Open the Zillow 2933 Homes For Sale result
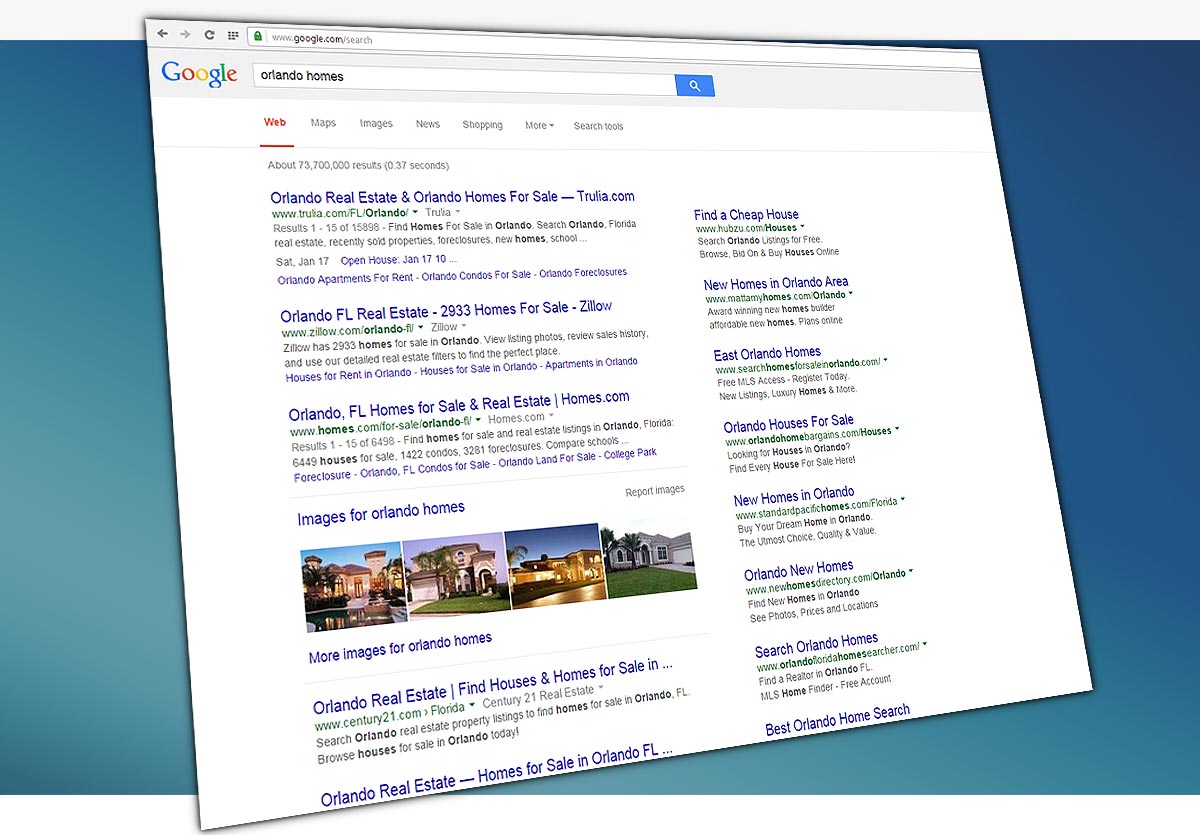 (x=446, y=311)
